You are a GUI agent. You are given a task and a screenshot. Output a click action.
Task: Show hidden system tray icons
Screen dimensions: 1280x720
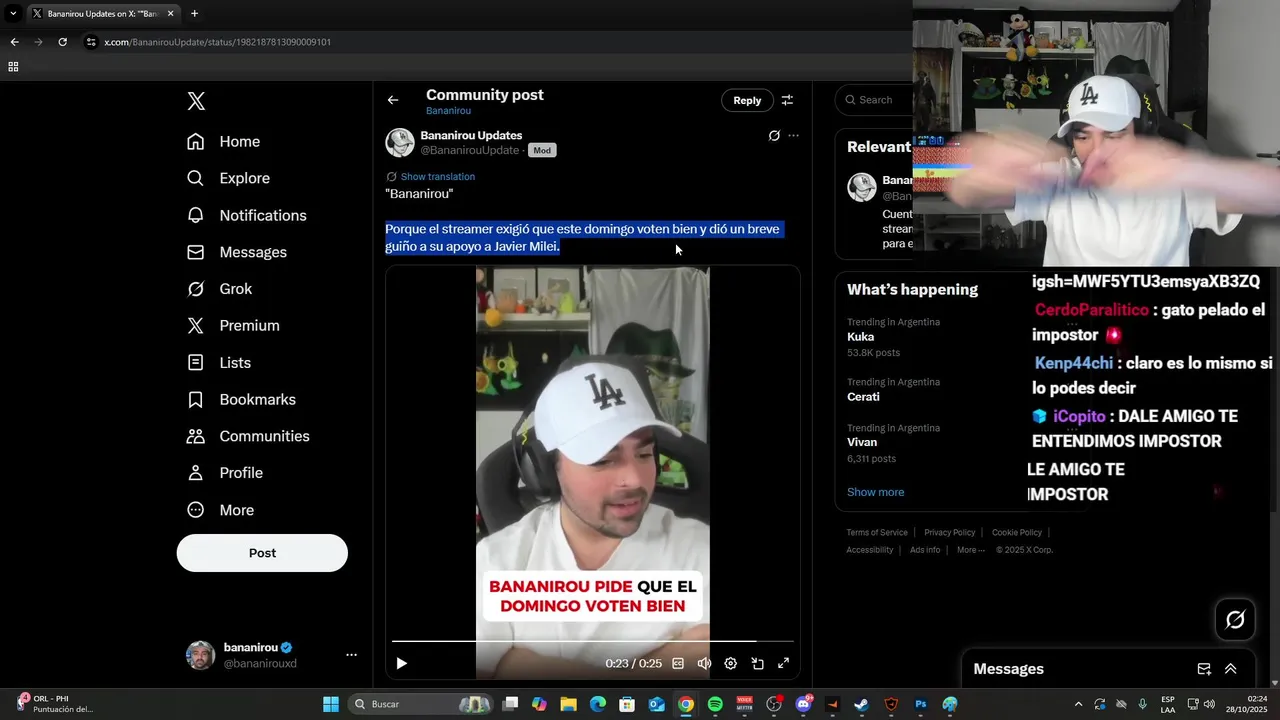click(1078, 704)
